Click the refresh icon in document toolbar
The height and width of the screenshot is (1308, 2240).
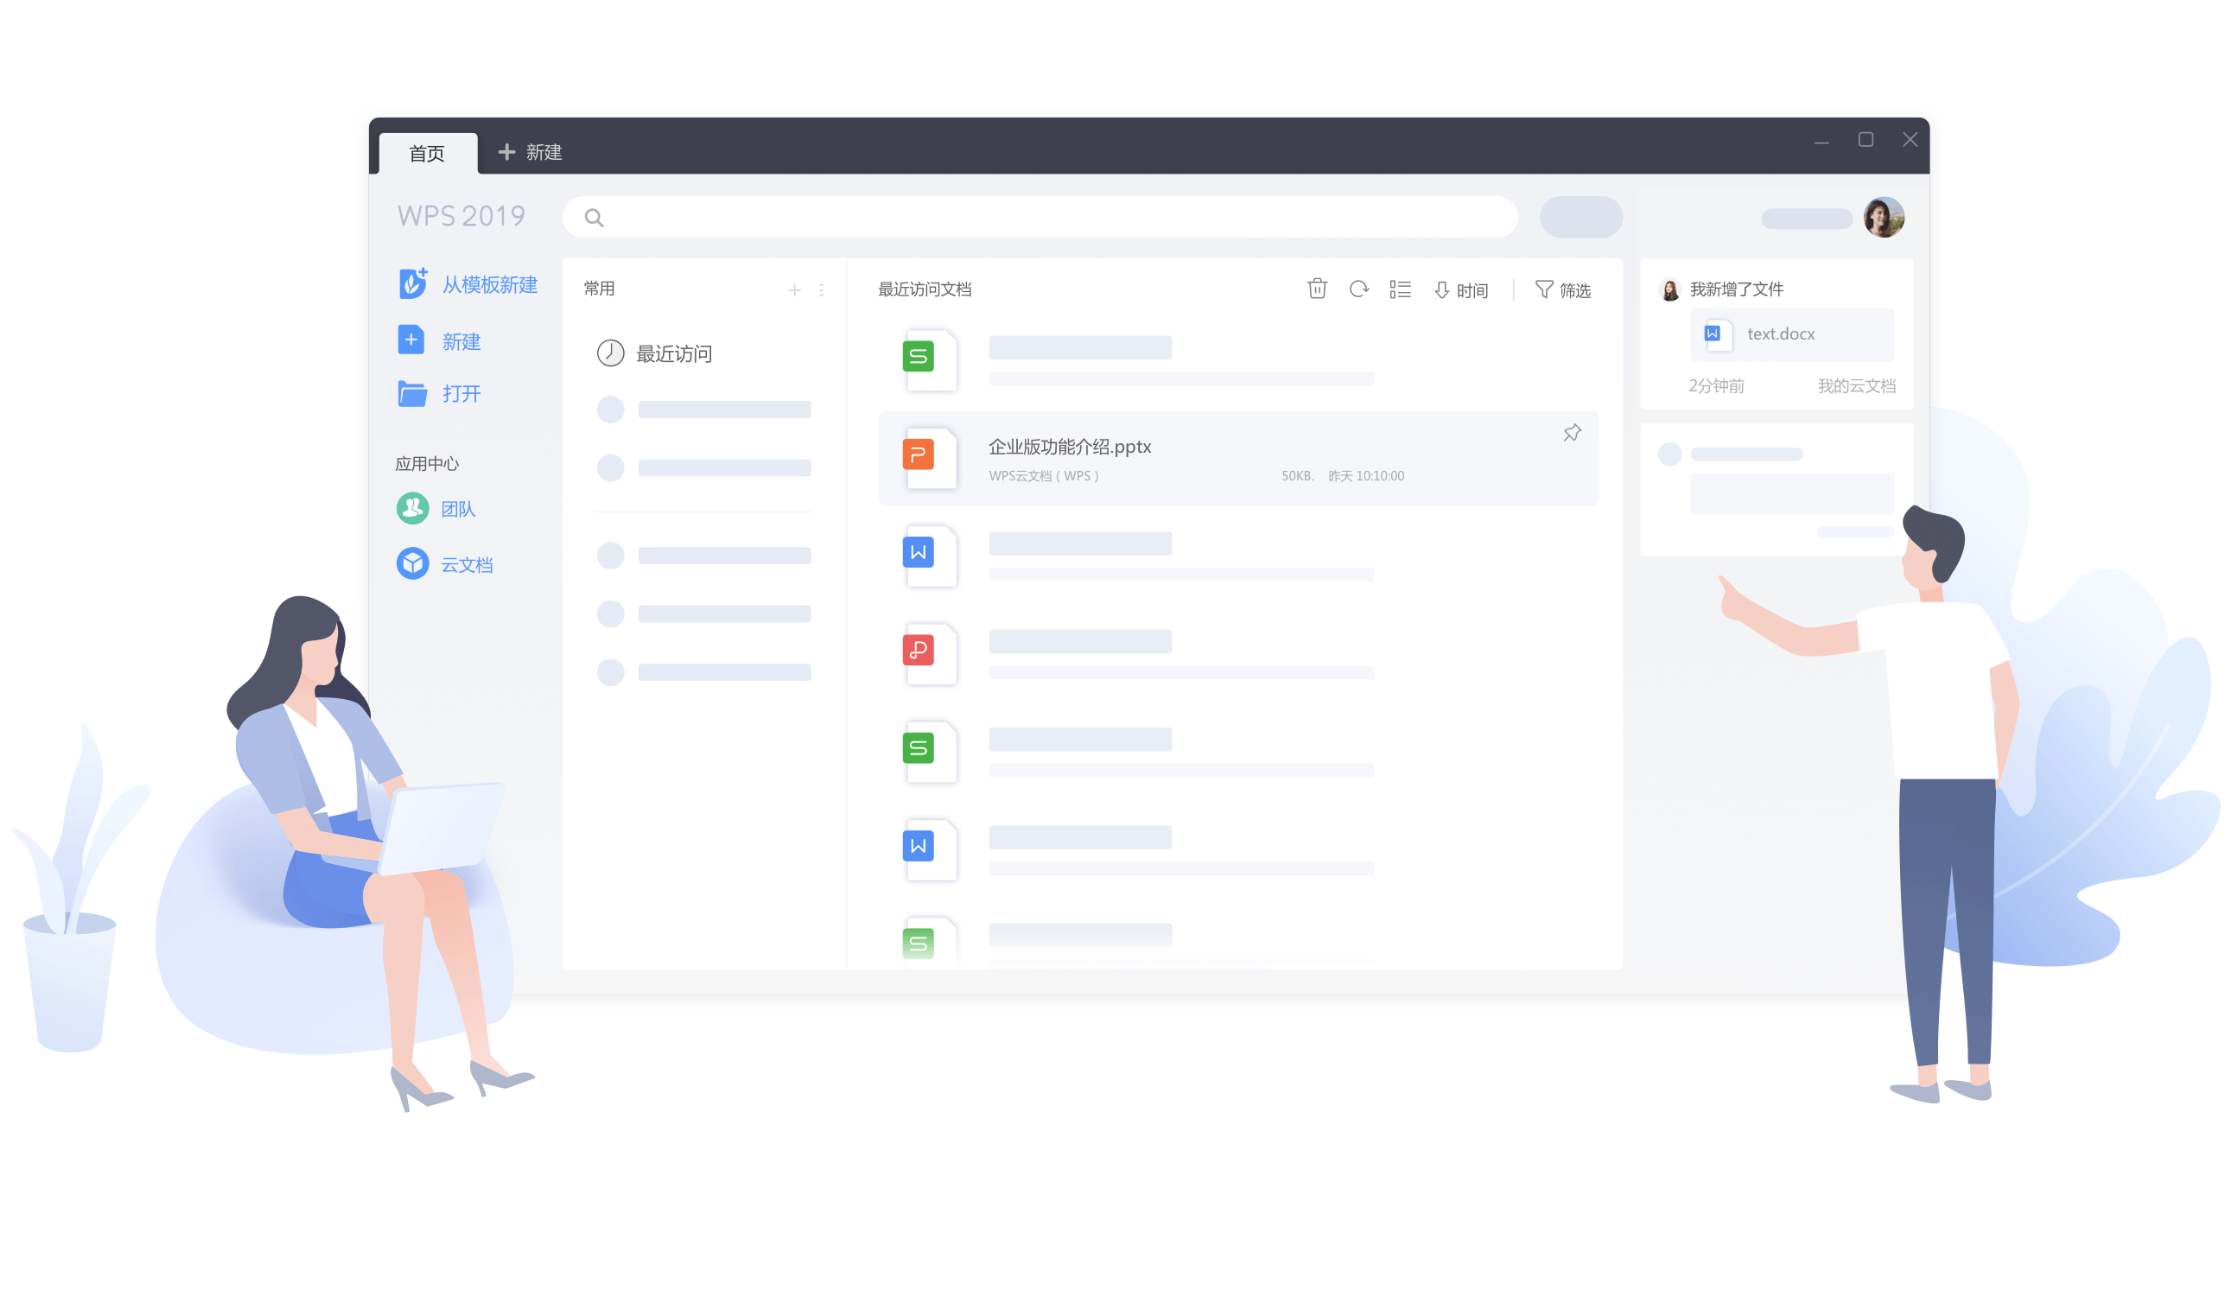pyautogui.click(x=1358, y=289)
